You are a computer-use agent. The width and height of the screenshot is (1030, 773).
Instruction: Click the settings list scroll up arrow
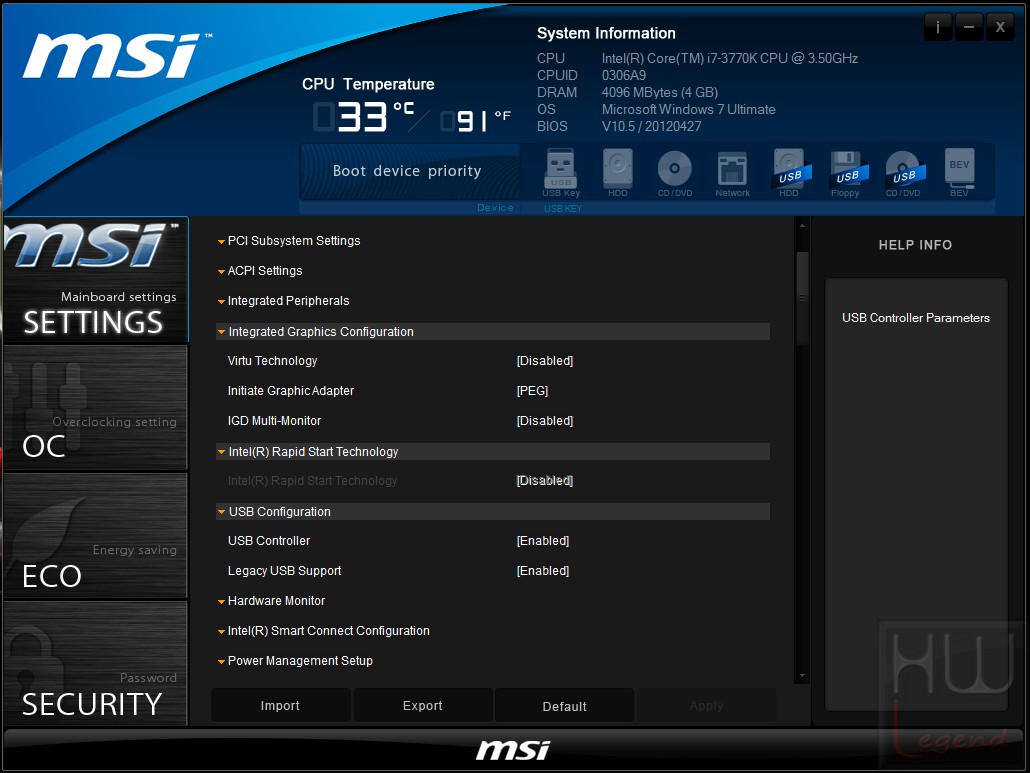tap(802, 226)
